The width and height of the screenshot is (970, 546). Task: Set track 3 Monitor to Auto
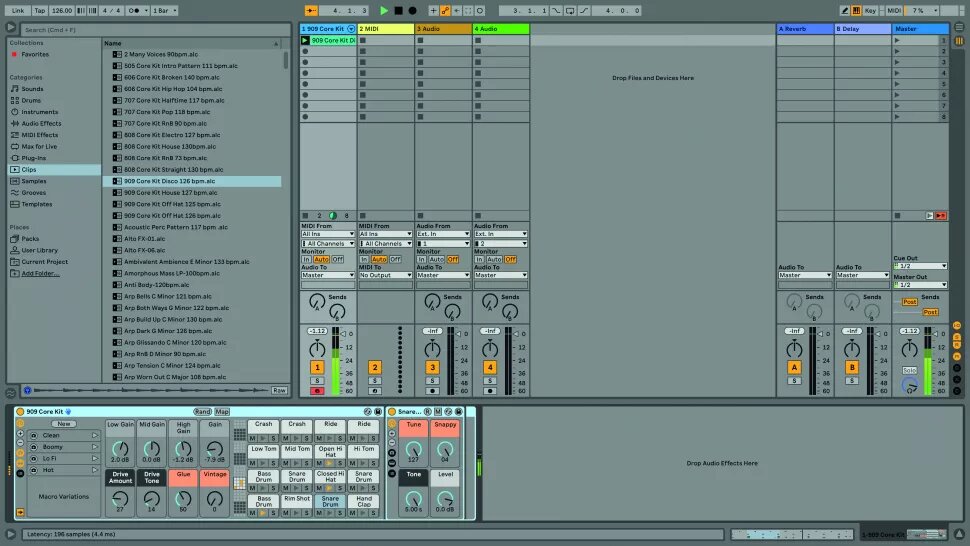pyautogui.click(x=437, y=259)
